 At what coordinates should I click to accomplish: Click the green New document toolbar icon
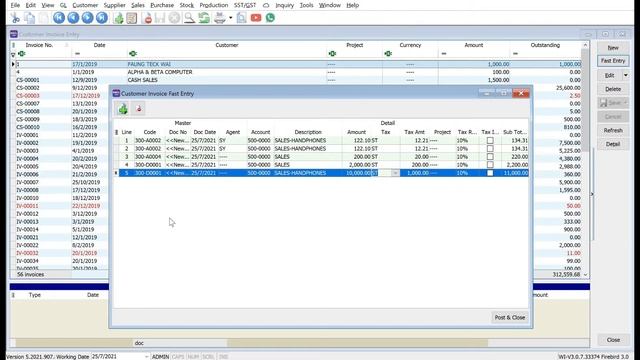(118, 18)
